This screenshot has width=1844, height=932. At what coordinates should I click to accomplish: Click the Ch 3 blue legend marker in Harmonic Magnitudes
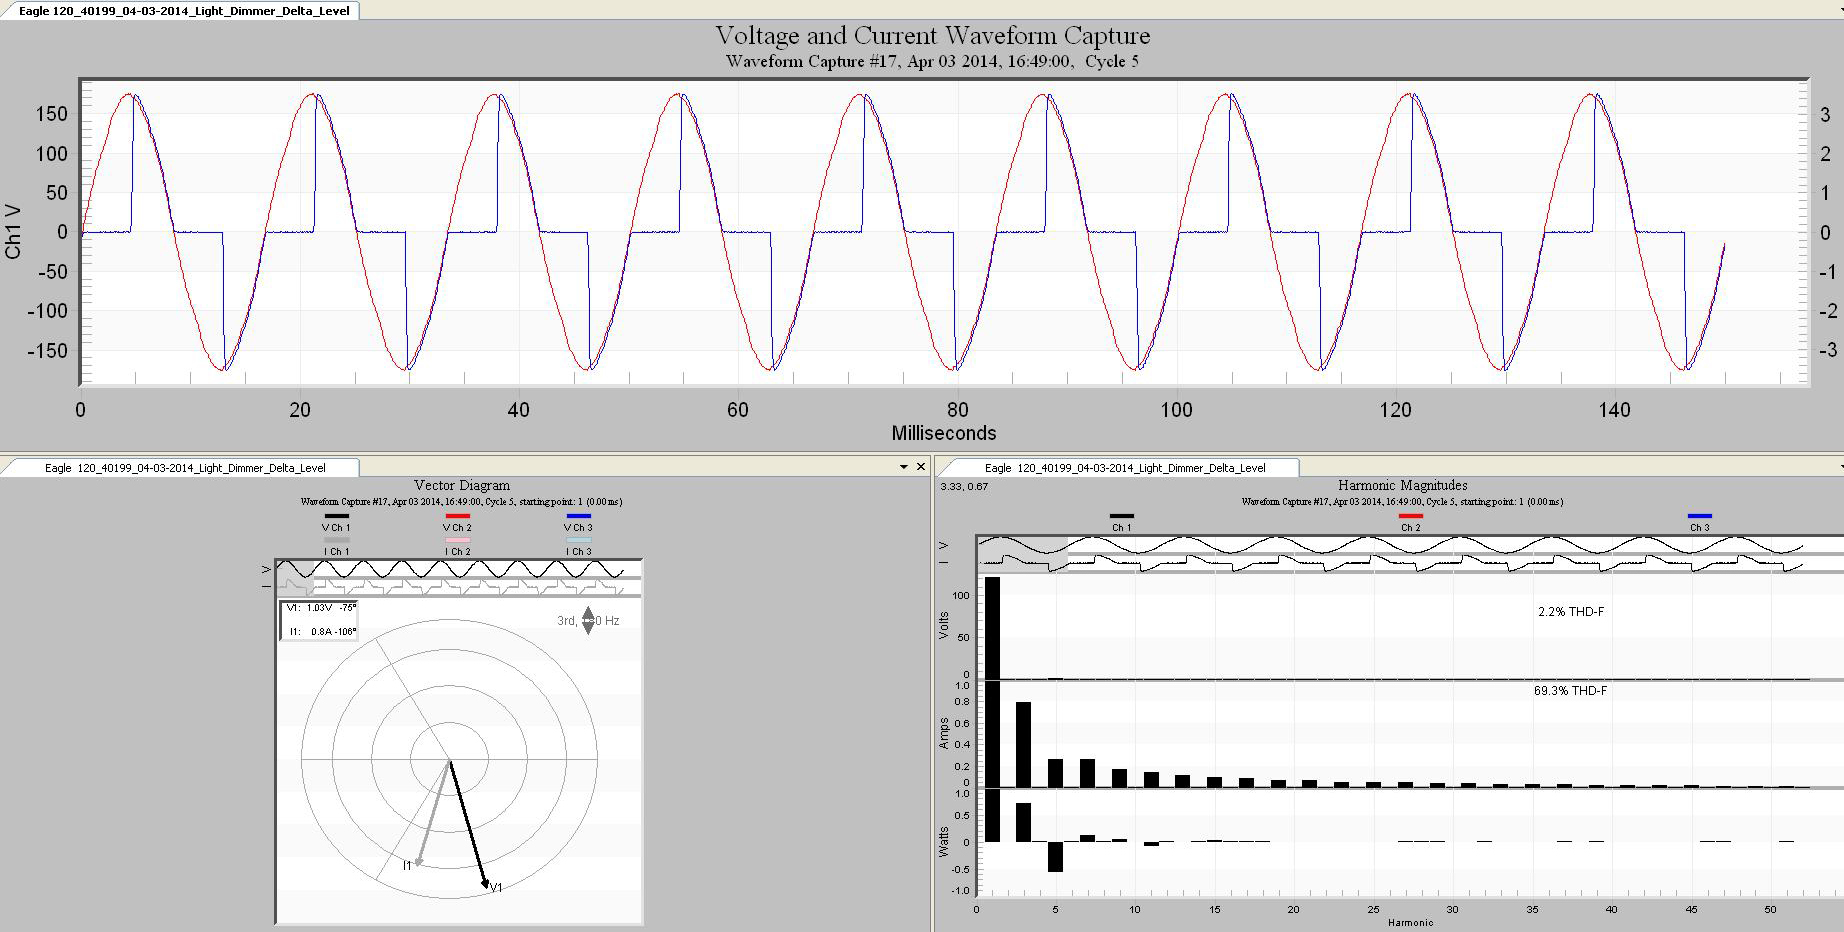tap(1700, 515)
